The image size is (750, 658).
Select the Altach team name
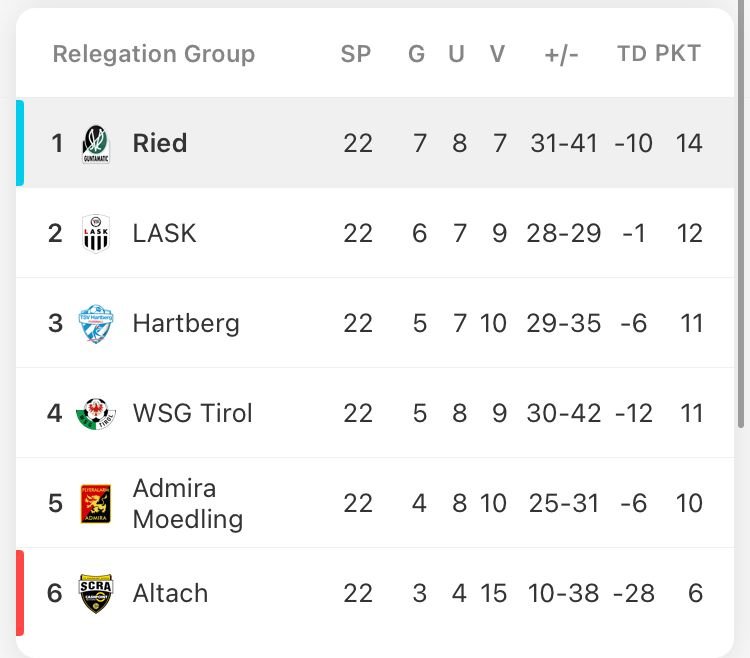point(170,593)
